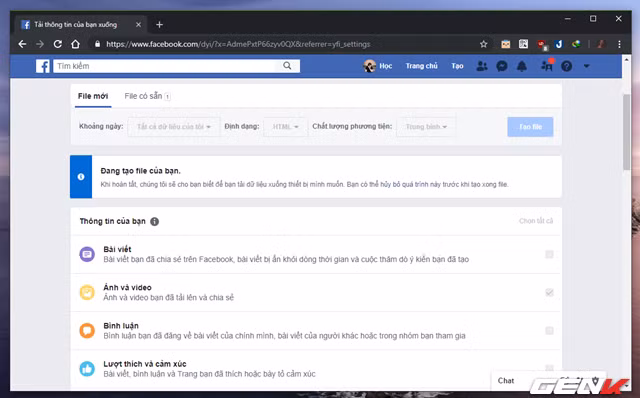
Task: Click the browser back arrow
Action: click(x=22, y=44)
